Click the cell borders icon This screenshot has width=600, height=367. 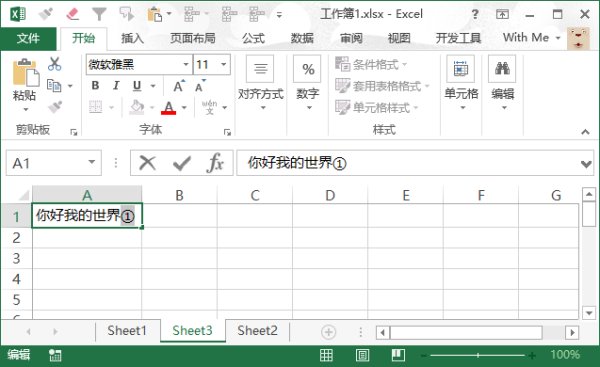96,107
